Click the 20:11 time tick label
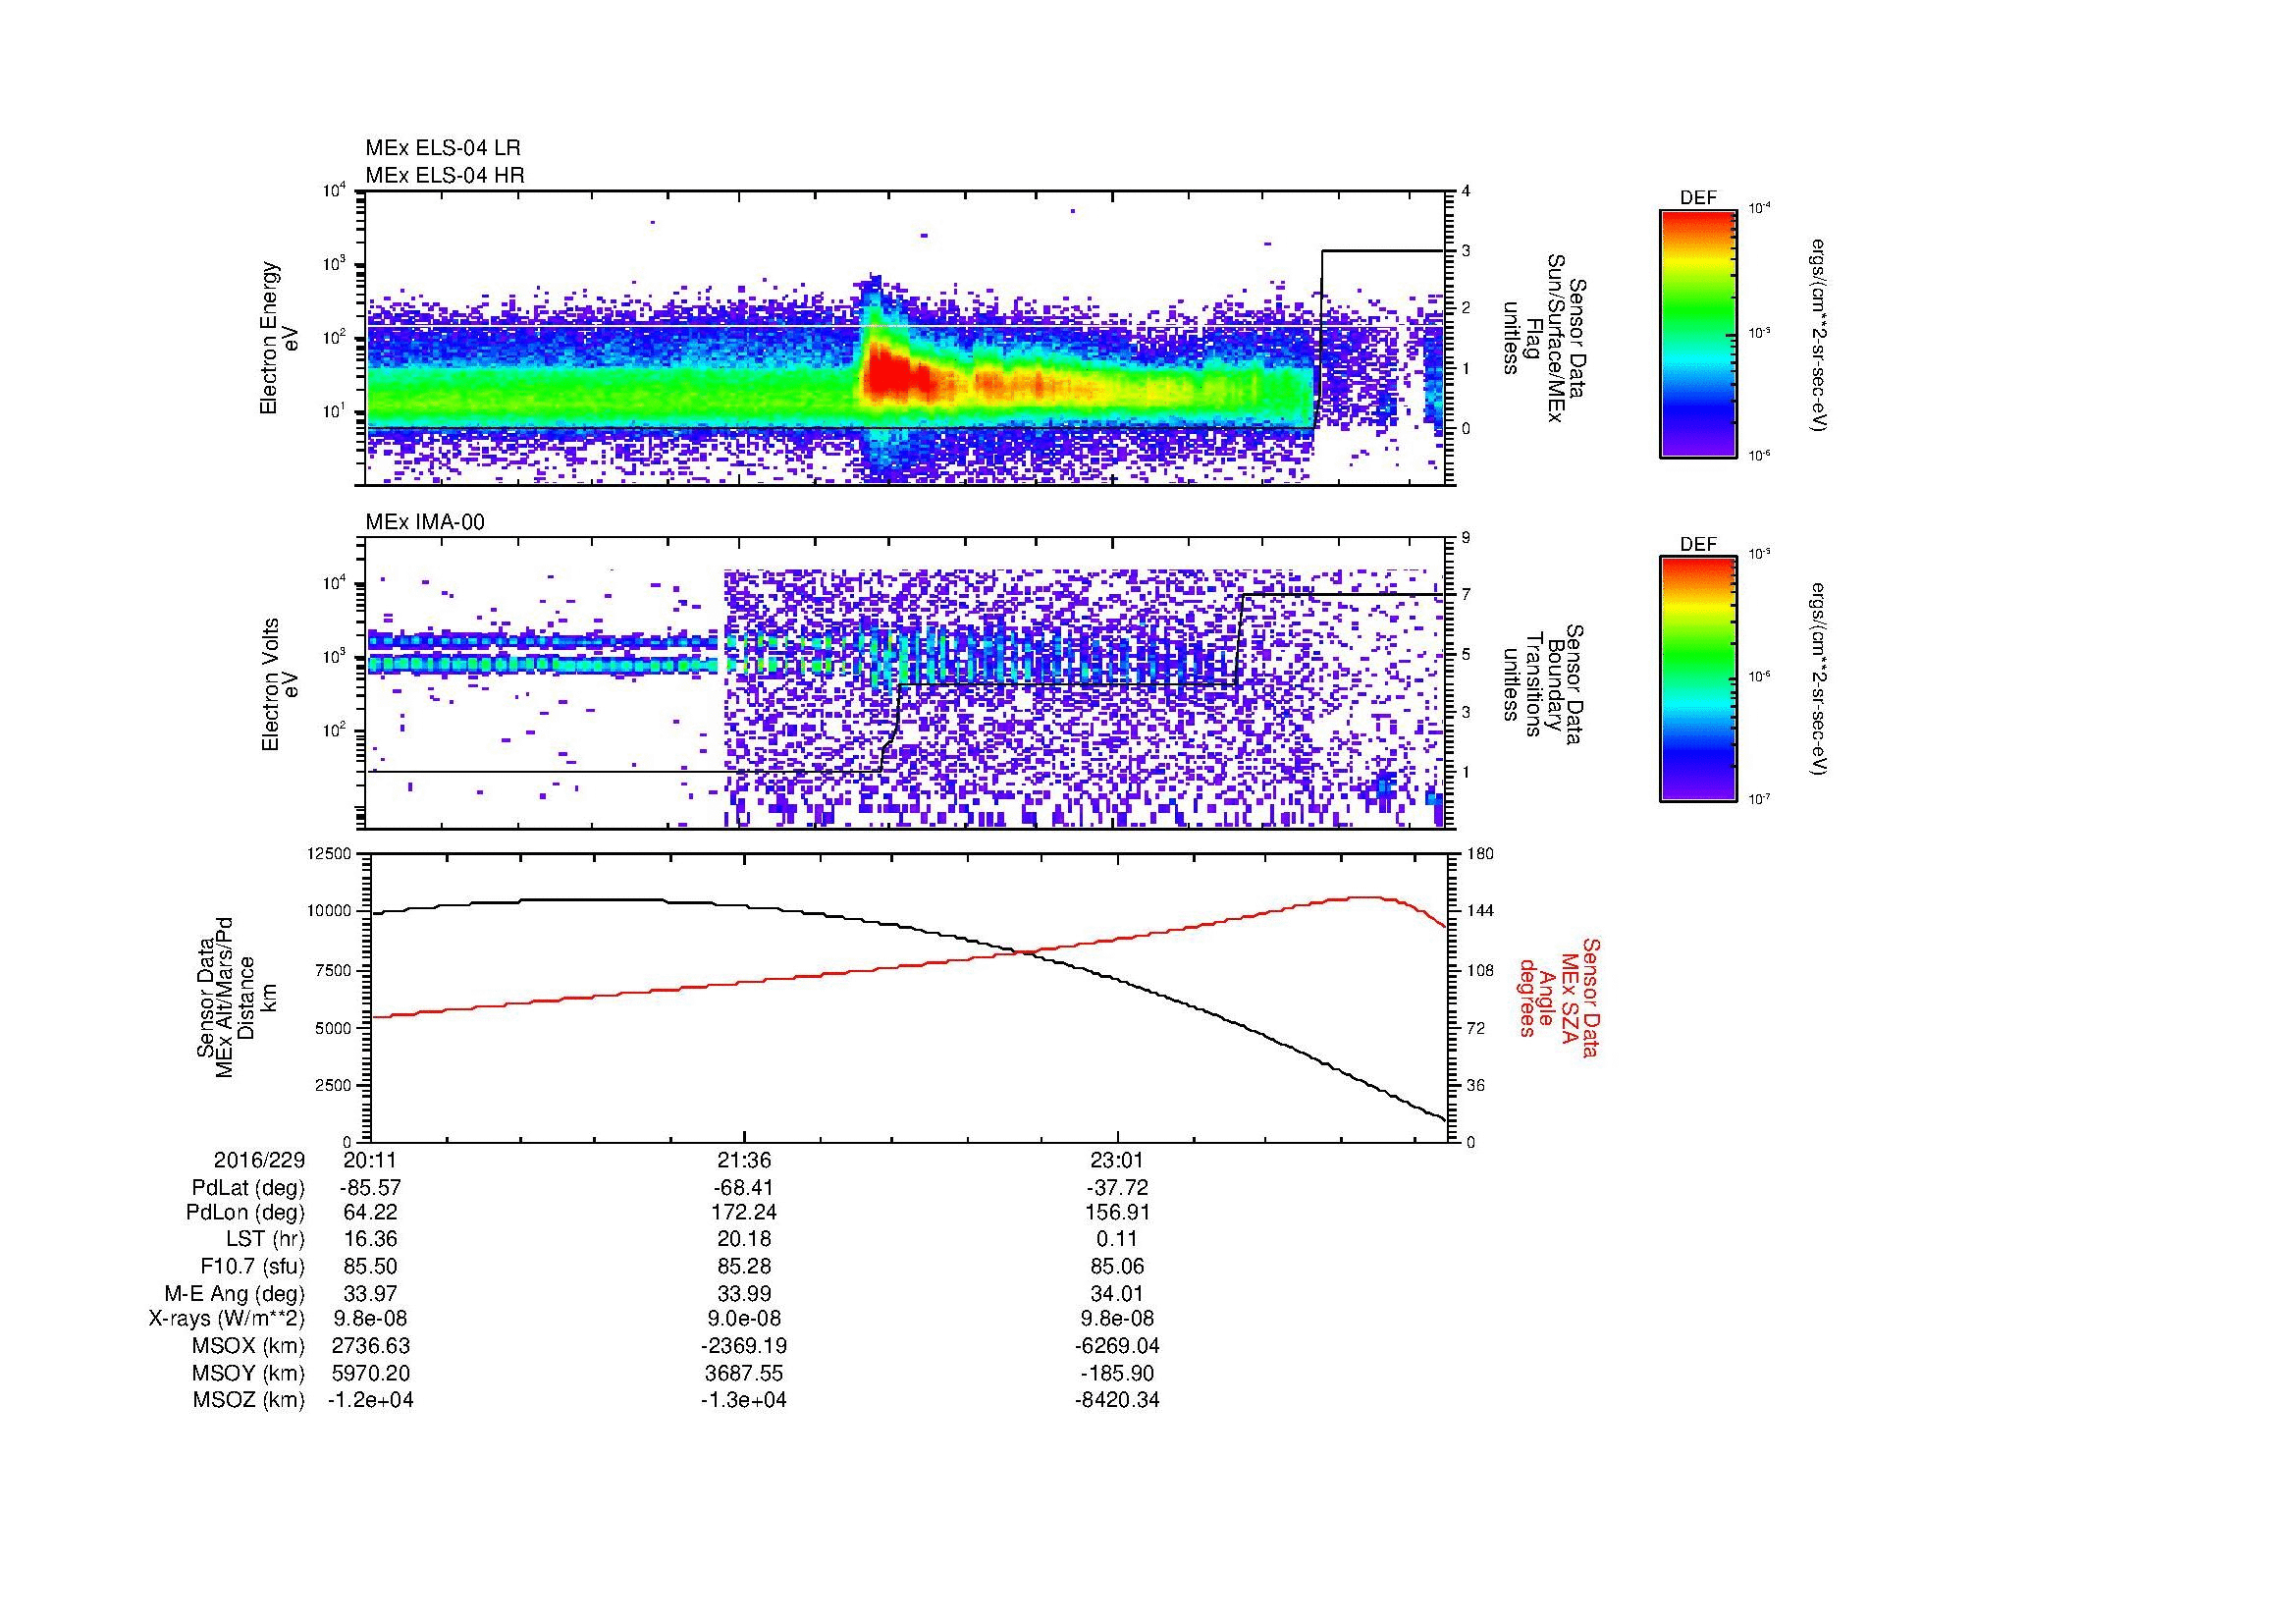The width and height of the screenshot is (2296, 1623). (x=371, y=1160)
